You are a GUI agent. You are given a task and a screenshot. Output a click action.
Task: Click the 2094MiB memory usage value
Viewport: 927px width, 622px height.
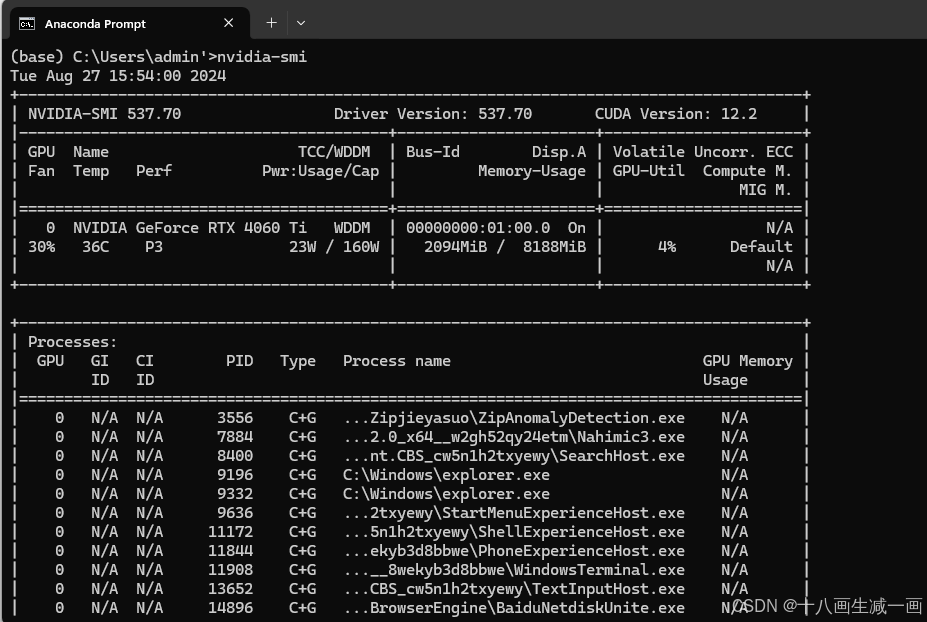tap(456, 247)
